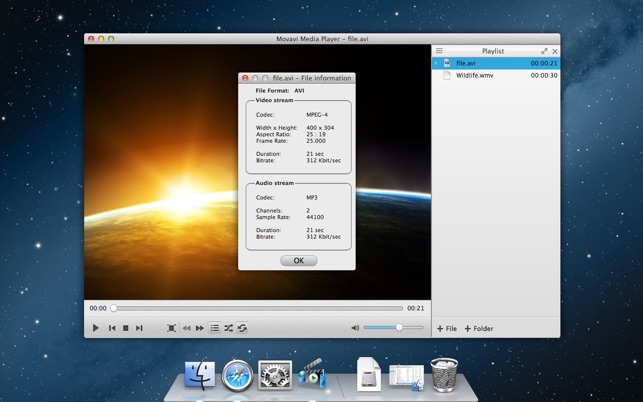Click the rewind button

[187, 328]
